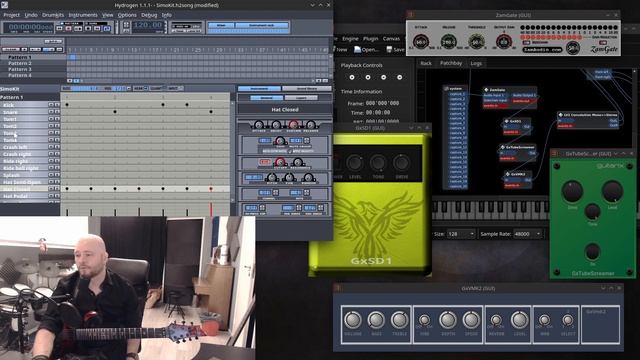Screen dimensions: 640x360
Task: Switch to the Sound library tab
Action: click(x=307, y=88)
